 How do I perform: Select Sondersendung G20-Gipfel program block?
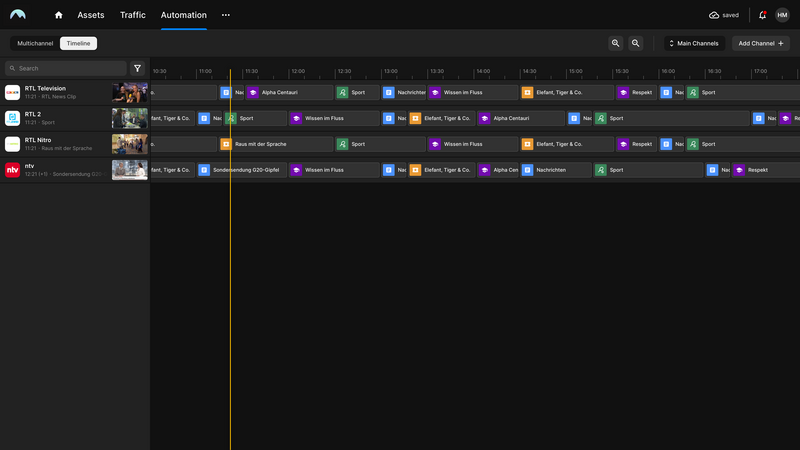click(x=242, y=170)
